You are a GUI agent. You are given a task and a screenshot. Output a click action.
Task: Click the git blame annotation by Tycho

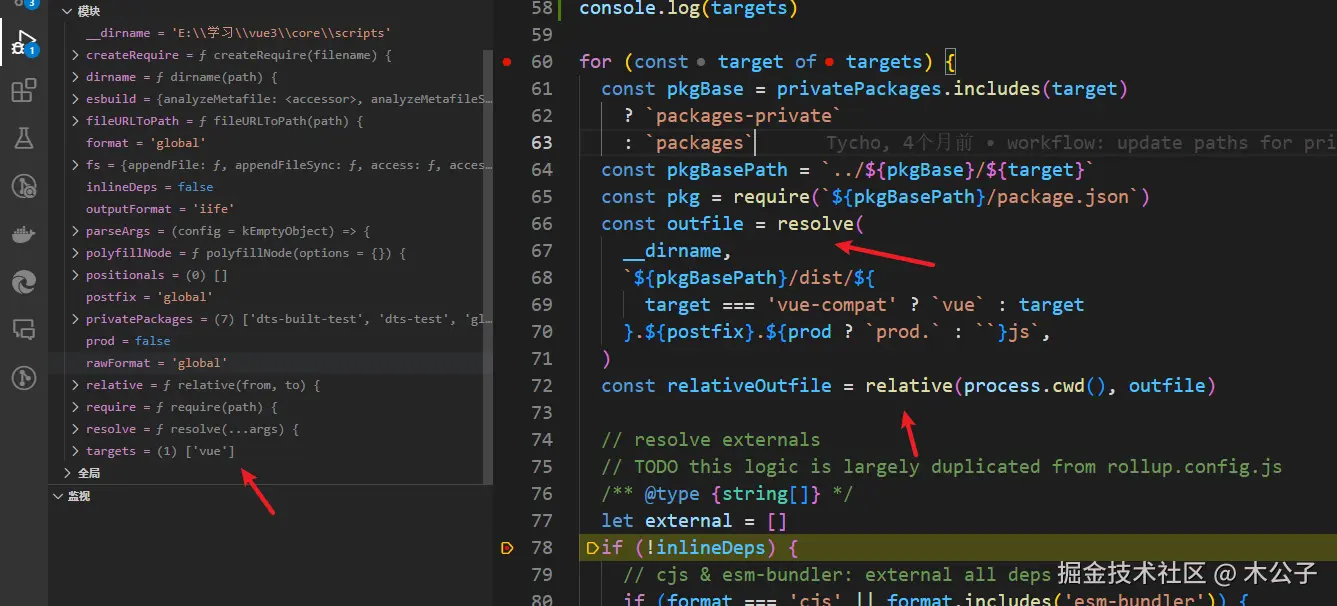point(1081,143)
